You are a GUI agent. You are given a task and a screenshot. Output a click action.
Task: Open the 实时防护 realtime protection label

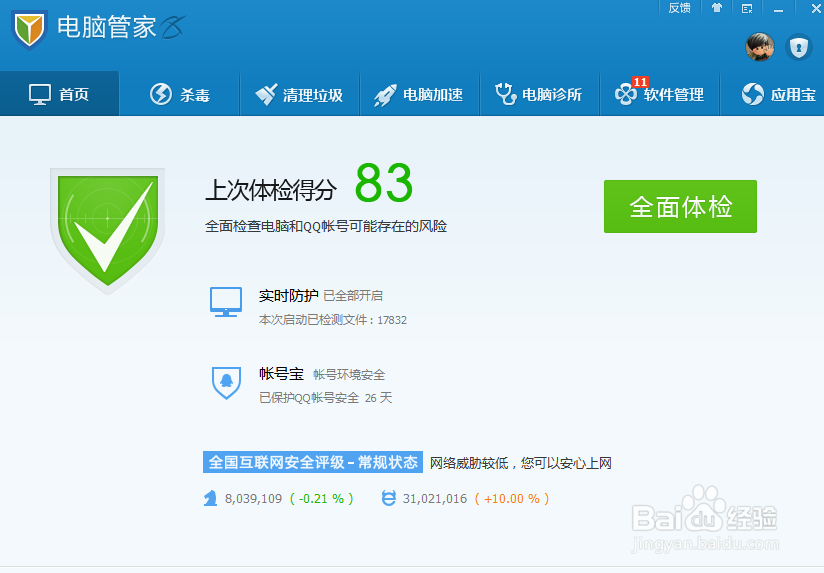click(289, 295)
